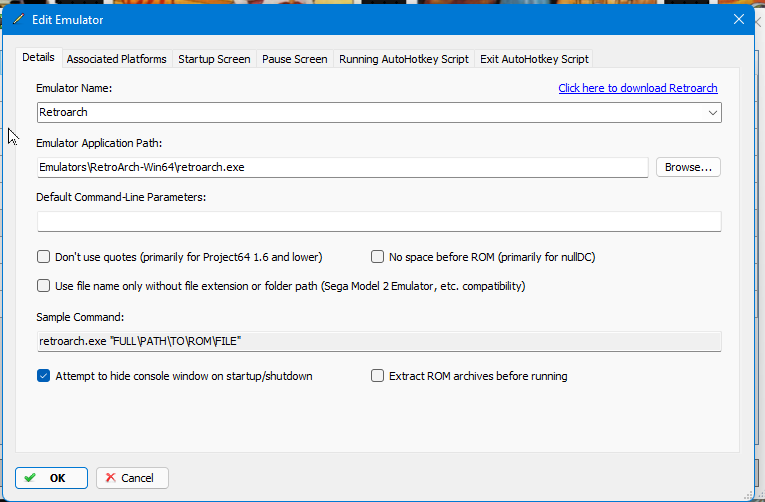Open Running AutoHotkey Script tab

coord(404,59)
